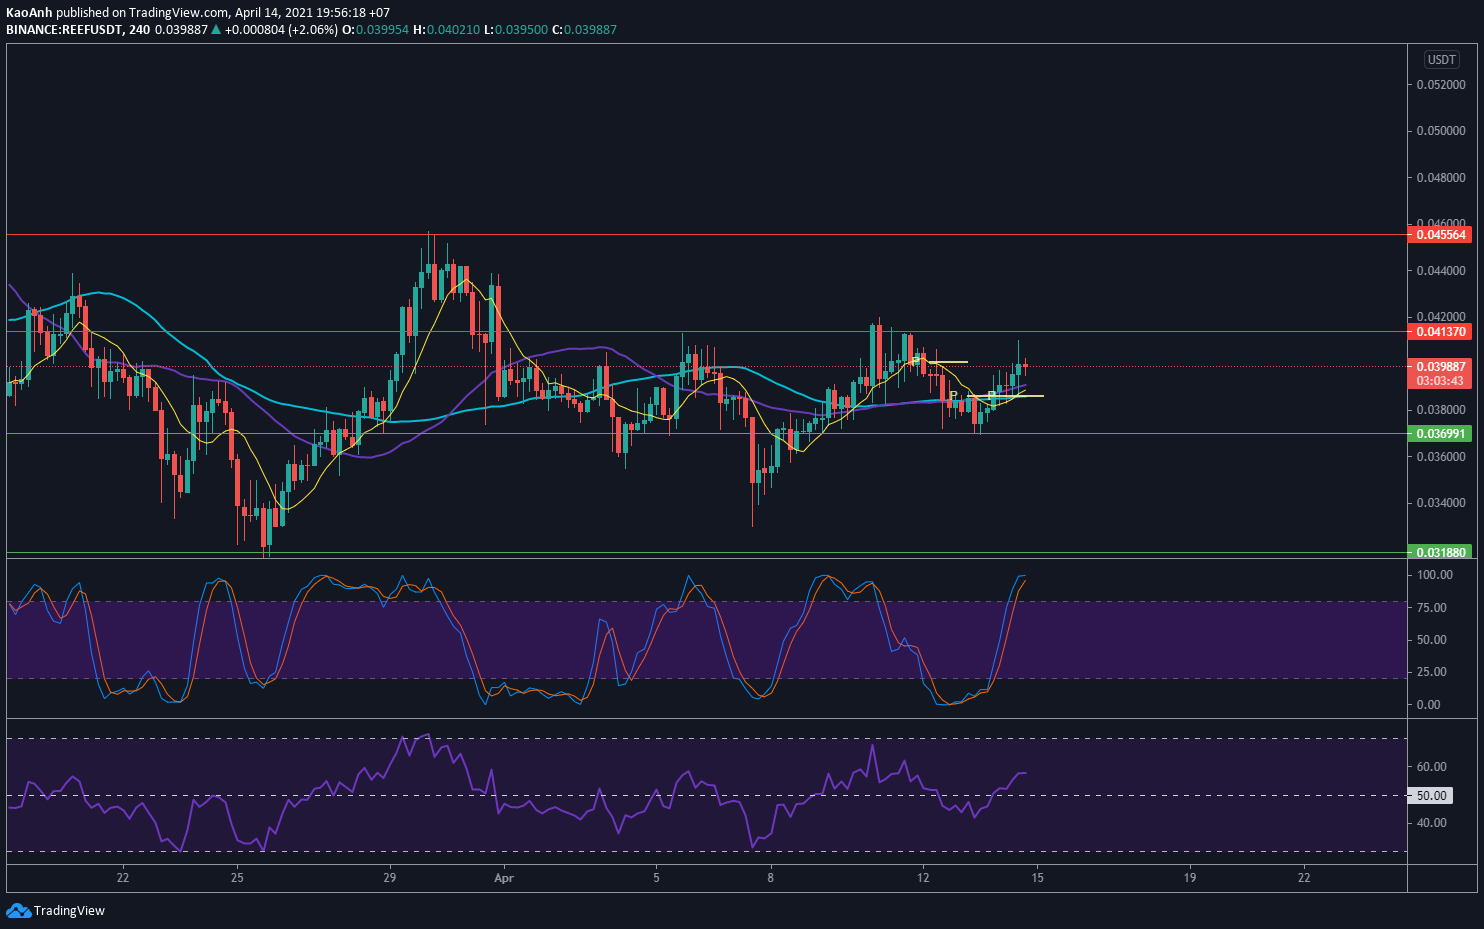This screenshot has width=1484, height=929.
Task: Click the current price 0.039887 label
Action: (1441, 367)
